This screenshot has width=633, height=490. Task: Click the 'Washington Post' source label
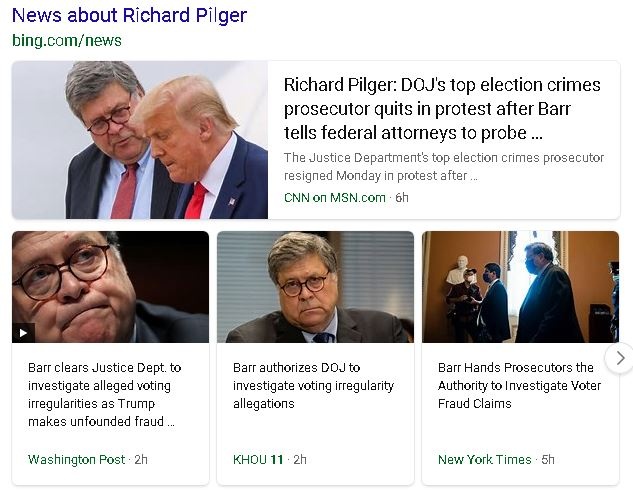(77, 459)
